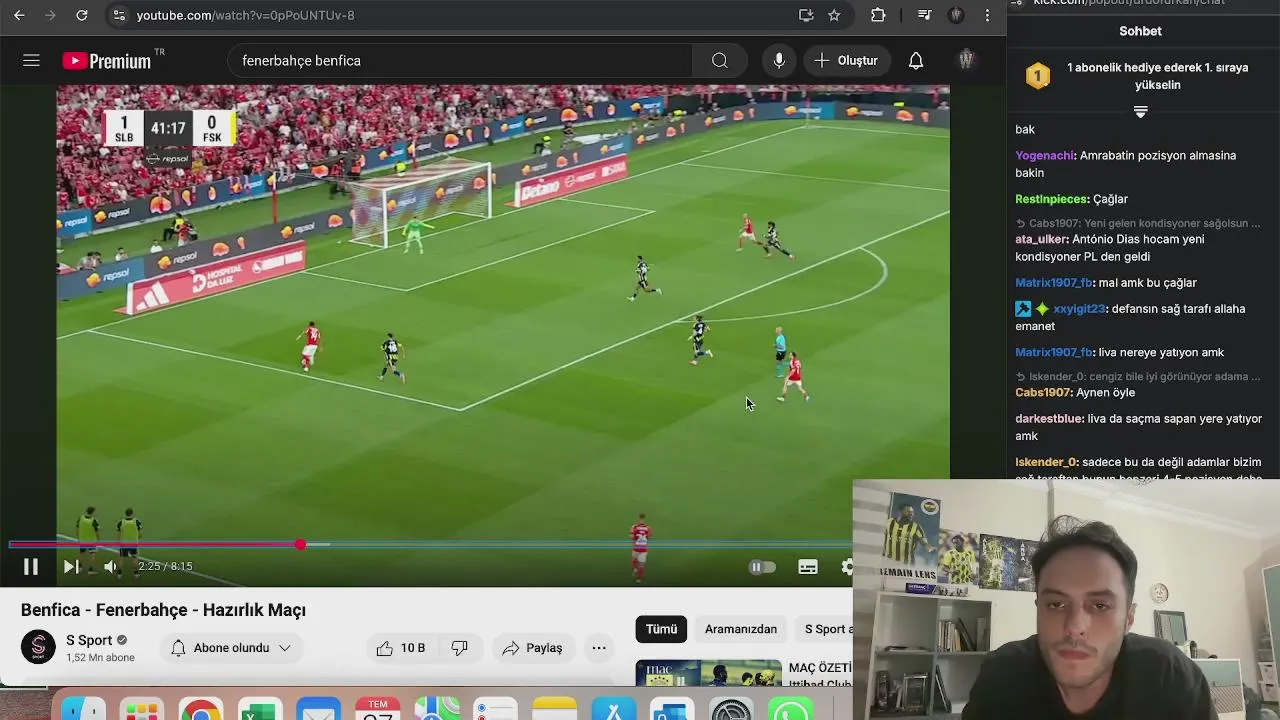Click the Sohbet chat header
Viewport: 1280px width, 720px height.
click(x=1140, y=31)
